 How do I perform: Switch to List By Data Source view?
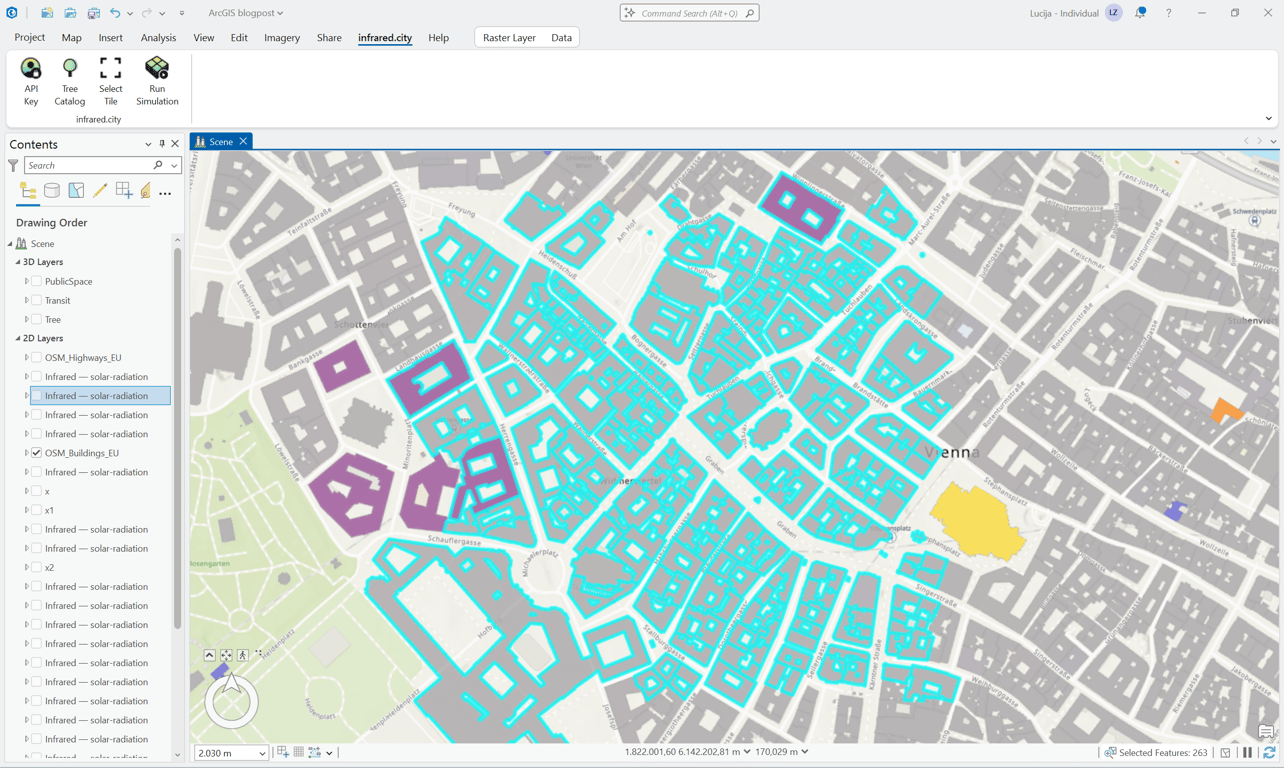[52, 191]
